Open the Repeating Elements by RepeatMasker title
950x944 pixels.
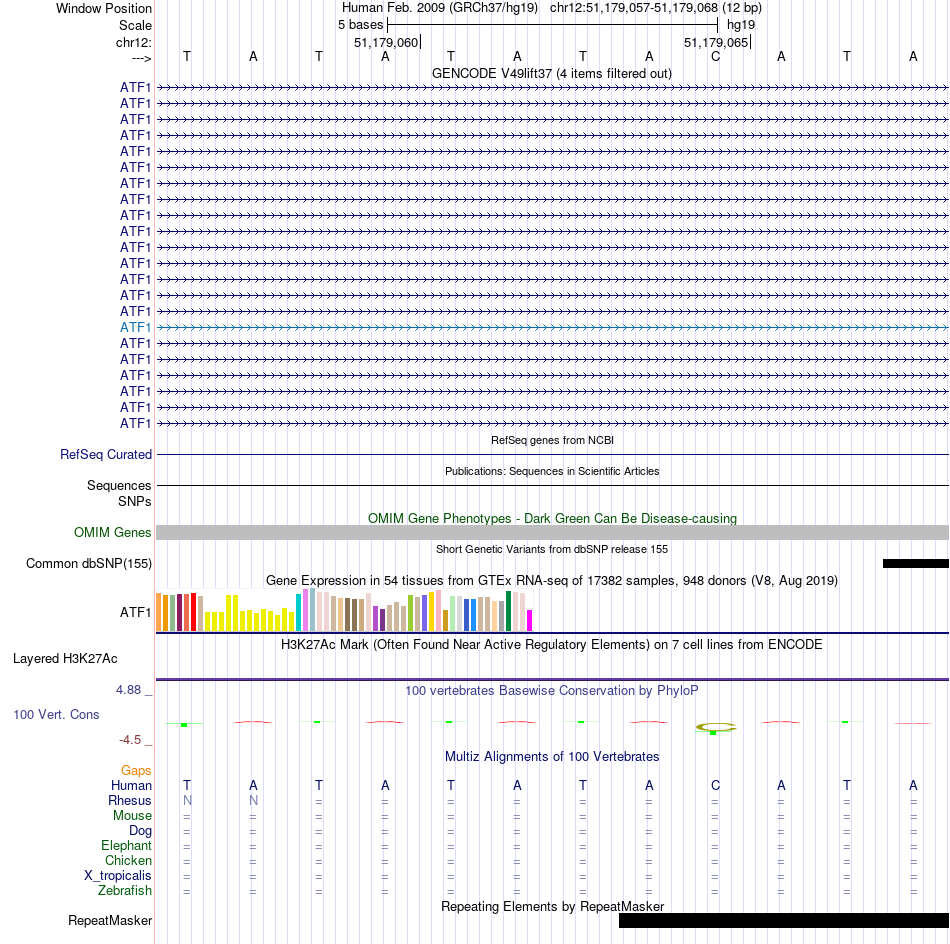pyautogui.click(x=552, y=906)
